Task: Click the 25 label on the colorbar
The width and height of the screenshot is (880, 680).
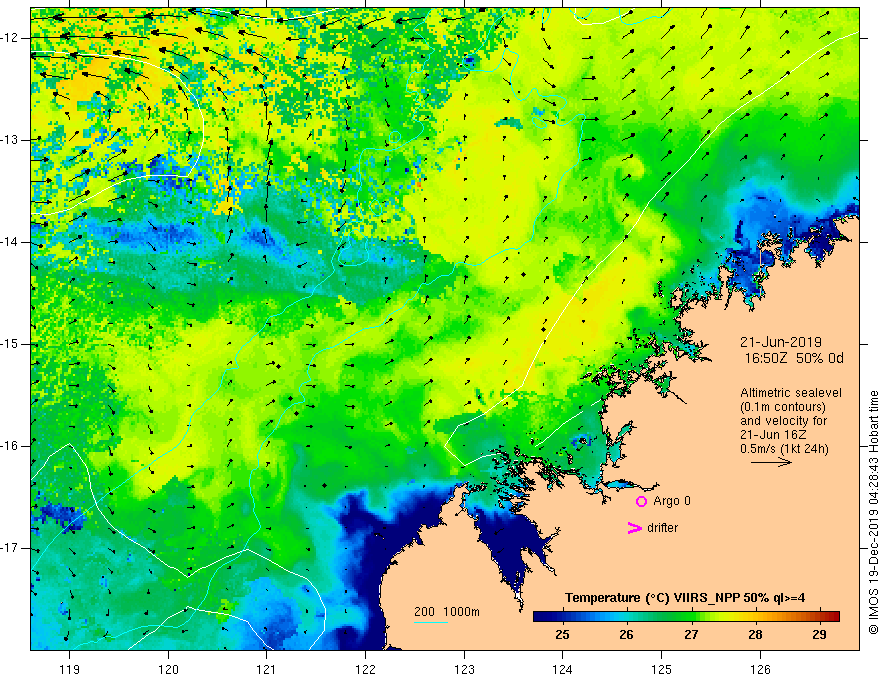Action: 562,635
